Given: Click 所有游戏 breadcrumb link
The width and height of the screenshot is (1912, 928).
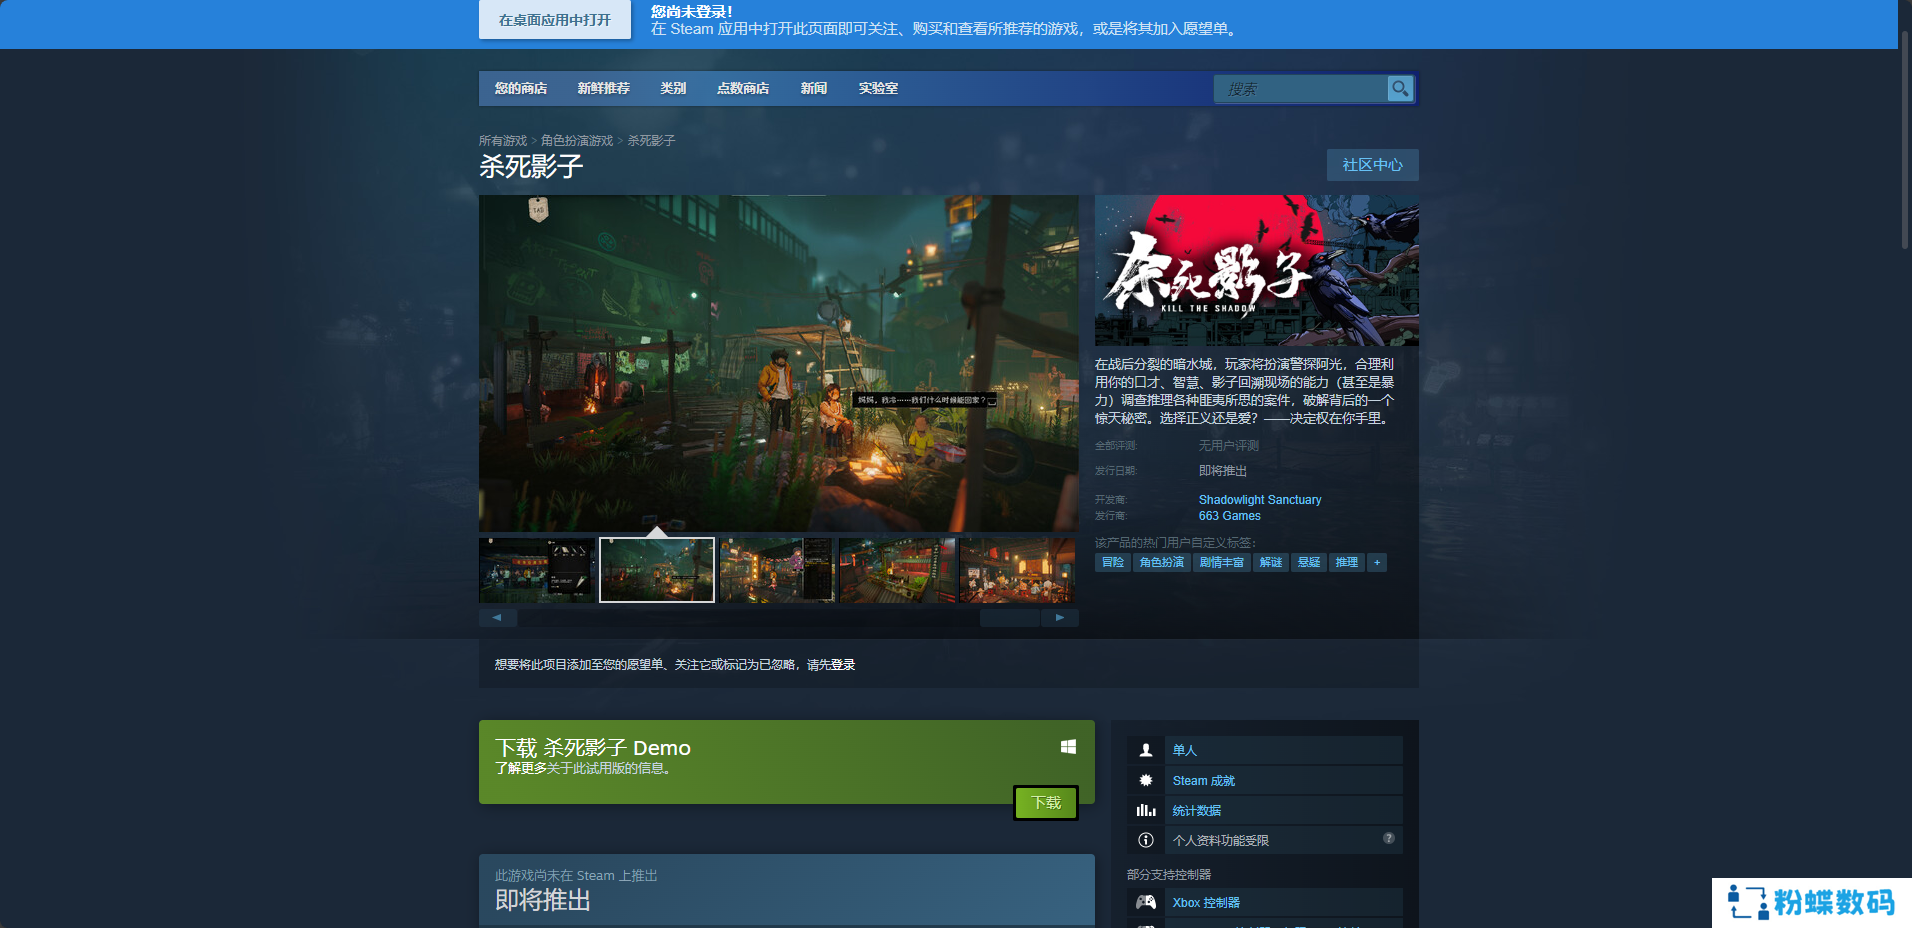Looking at the screenshot, I should [x=503, y=141].
